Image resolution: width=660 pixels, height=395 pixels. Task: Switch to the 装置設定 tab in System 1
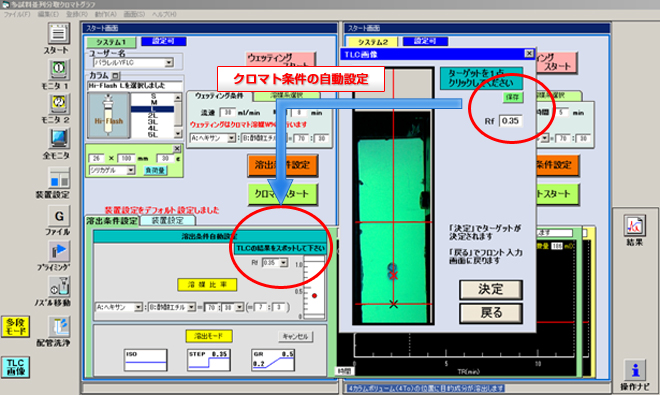click(x=168, y=221)
